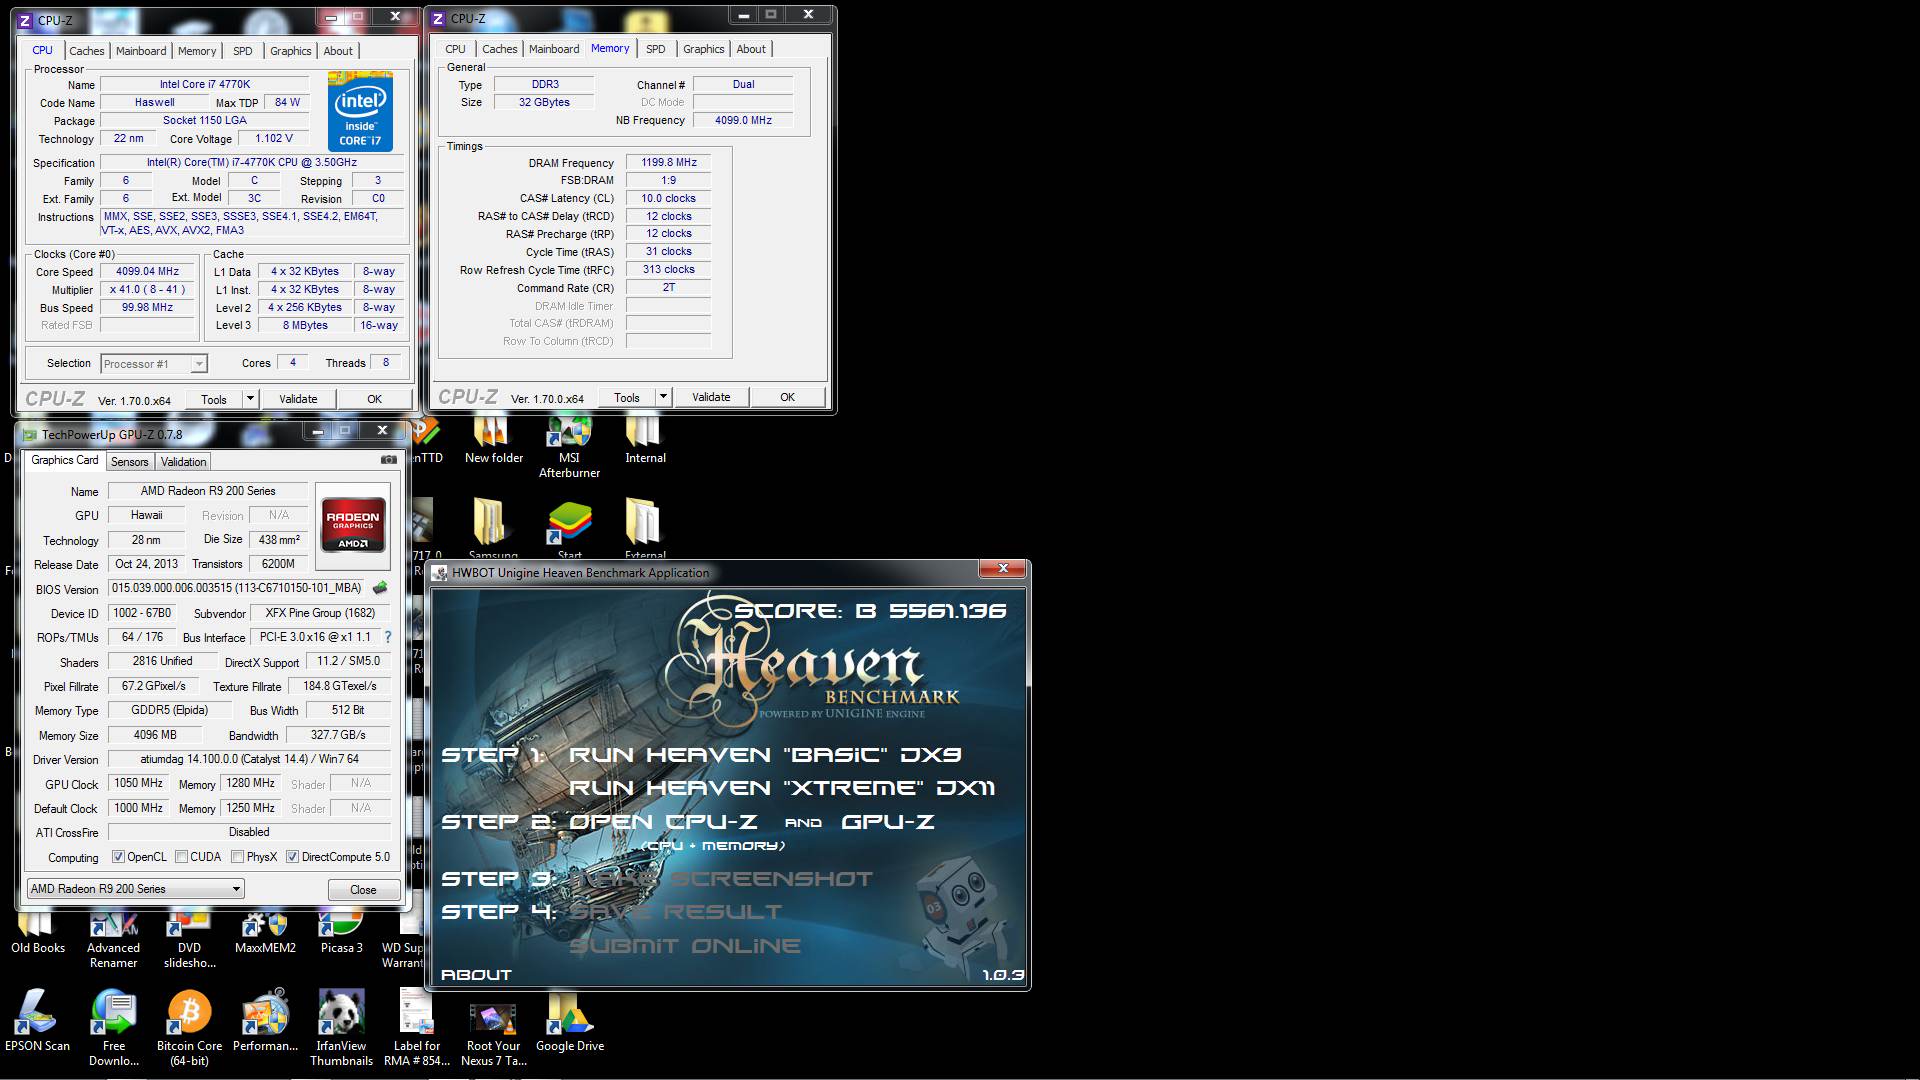Select the MaxxMEM2 desktop icon

pyautogui.click(x=265, y=934)
